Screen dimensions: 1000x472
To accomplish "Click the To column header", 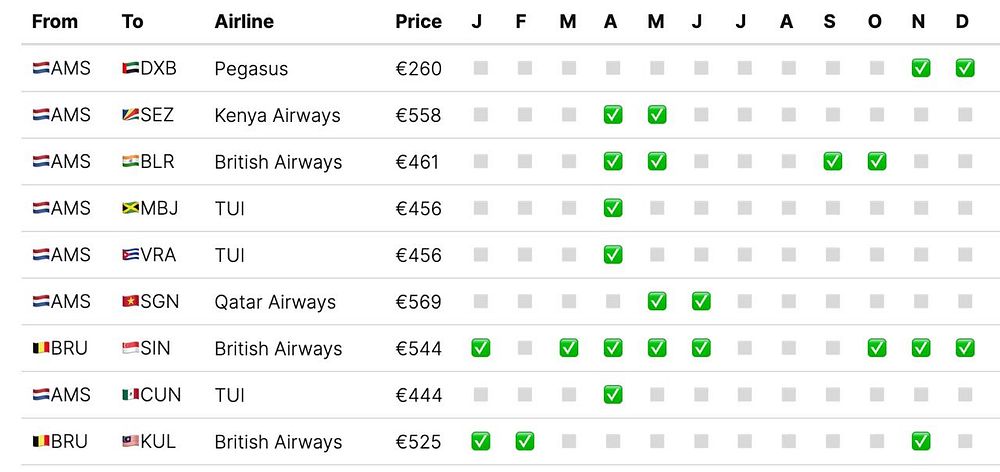I will click(132, 21).
